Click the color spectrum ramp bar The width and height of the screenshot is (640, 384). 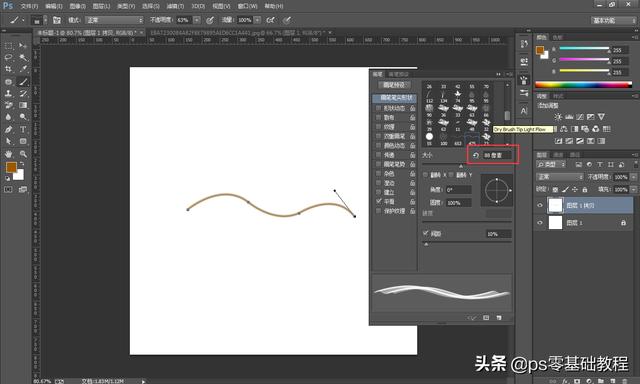coord(583,85)
